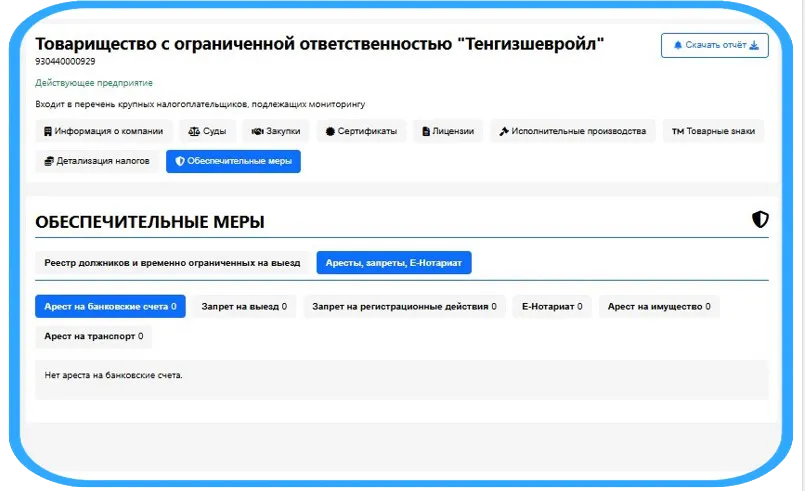
Task: Click the TM icon on Товарные знаки
Action: [x=677, y=131]
